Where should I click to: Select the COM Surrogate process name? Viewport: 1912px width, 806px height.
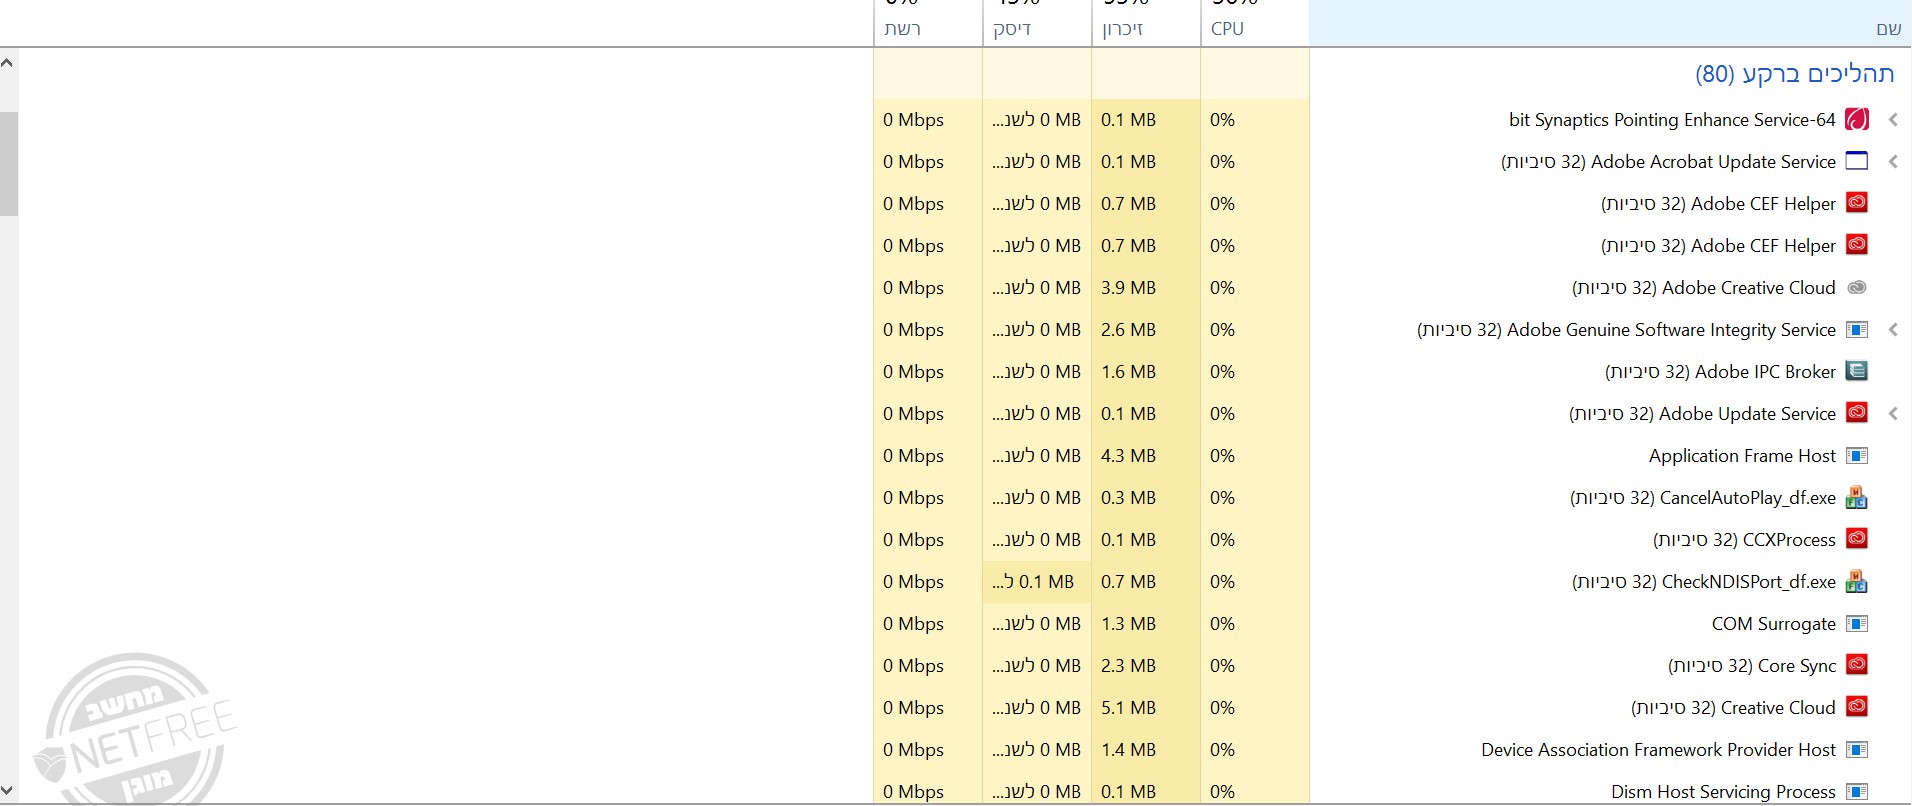click(1774, 624)
